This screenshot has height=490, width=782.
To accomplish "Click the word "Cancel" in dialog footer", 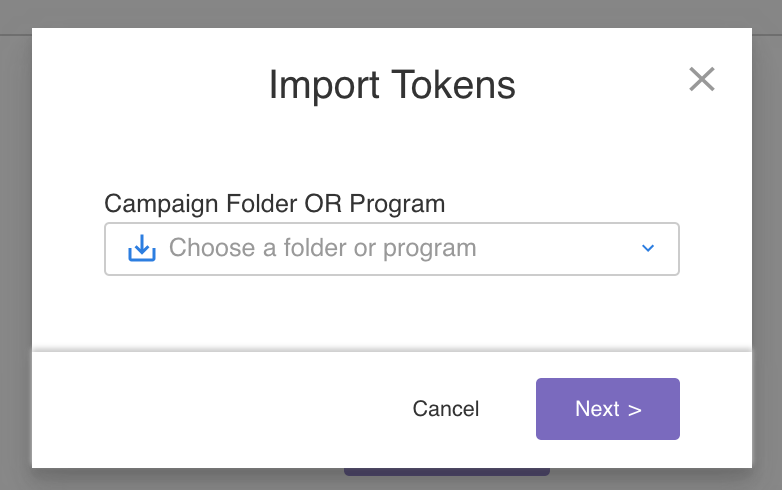I will click(446, 409).
